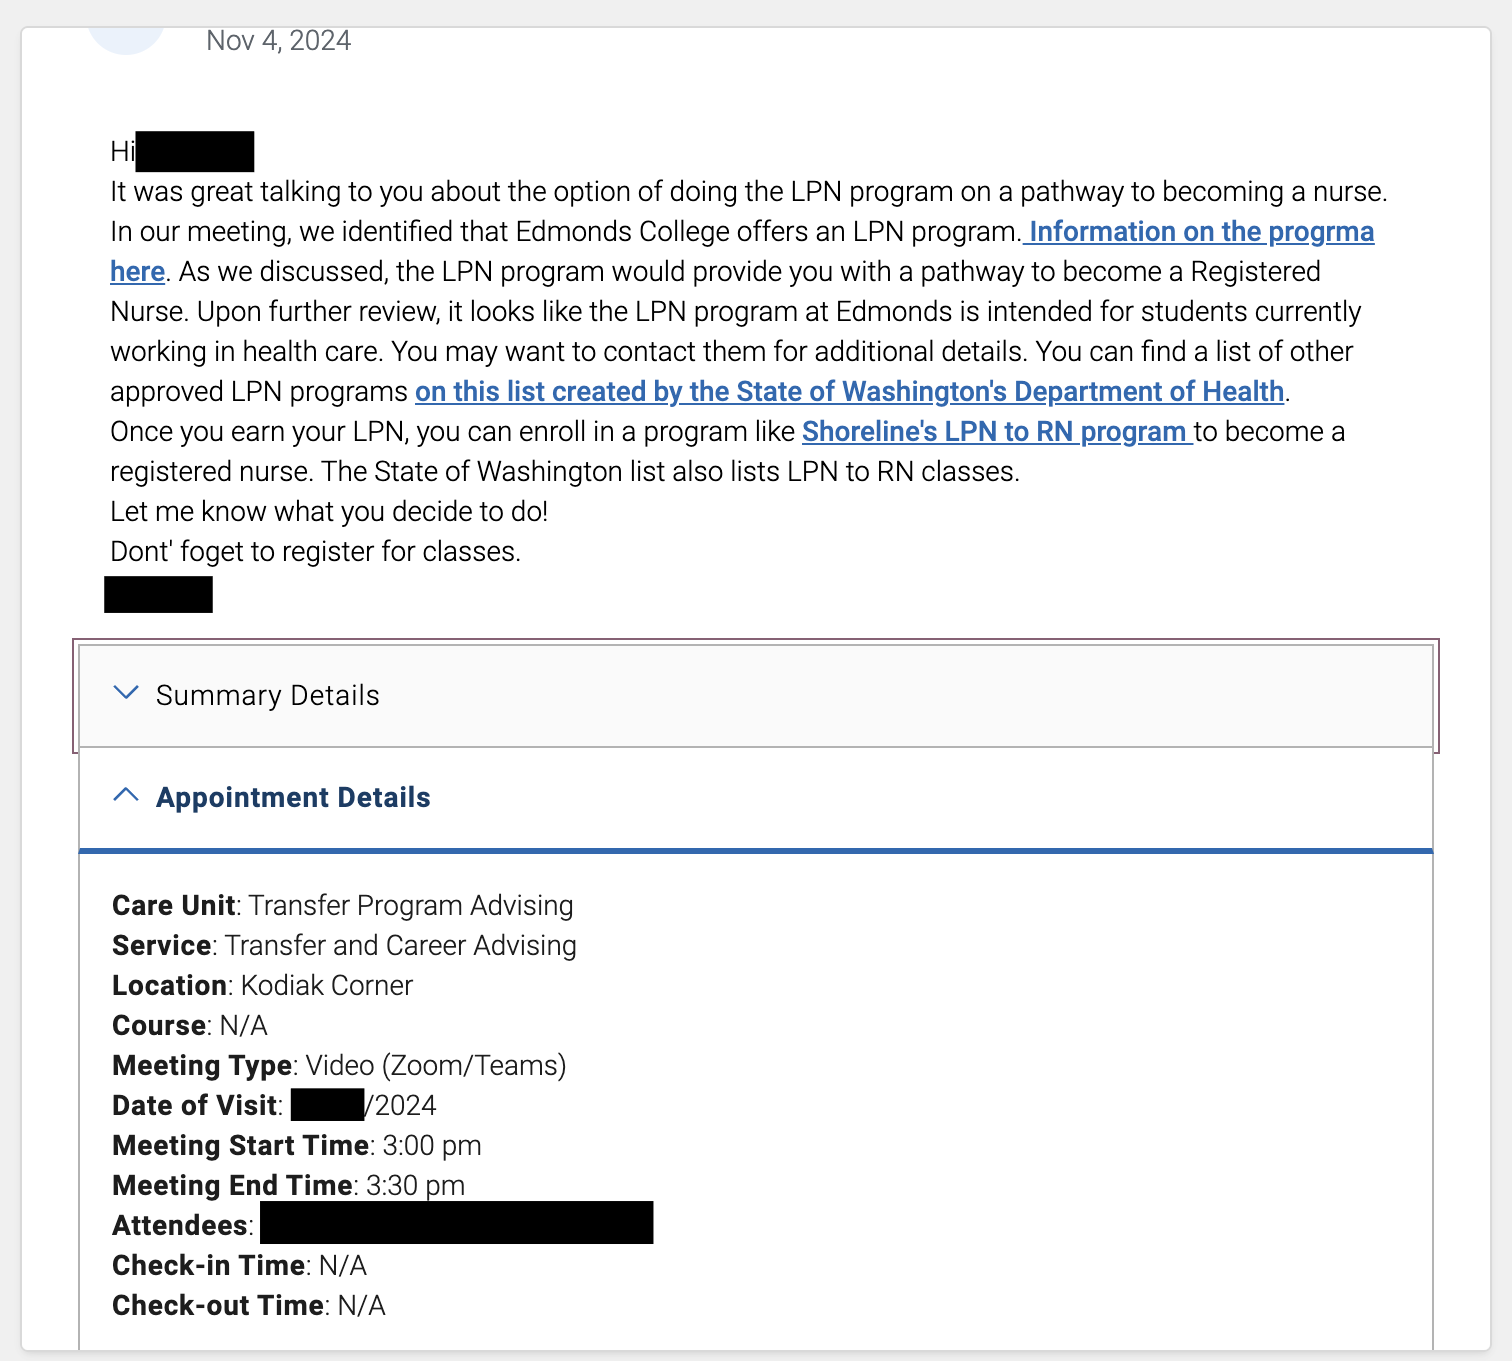Screen dimensions: 1512x1361
Task: Click the Meeting Type value Video (Zoom/Teams)
Action: (x=436, y=1065)
